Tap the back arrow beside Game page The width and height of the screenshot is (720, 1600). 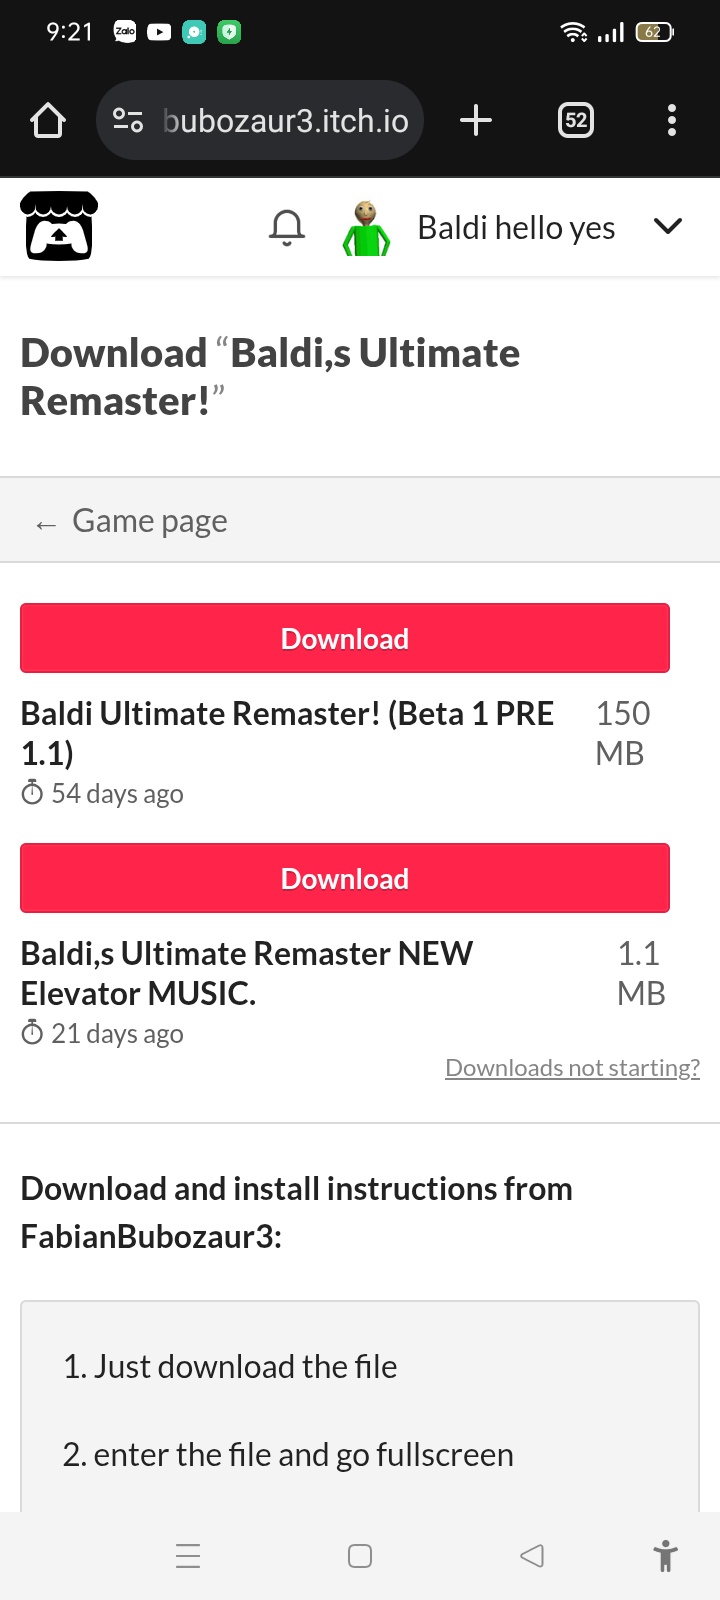click(x=46, y=525)
